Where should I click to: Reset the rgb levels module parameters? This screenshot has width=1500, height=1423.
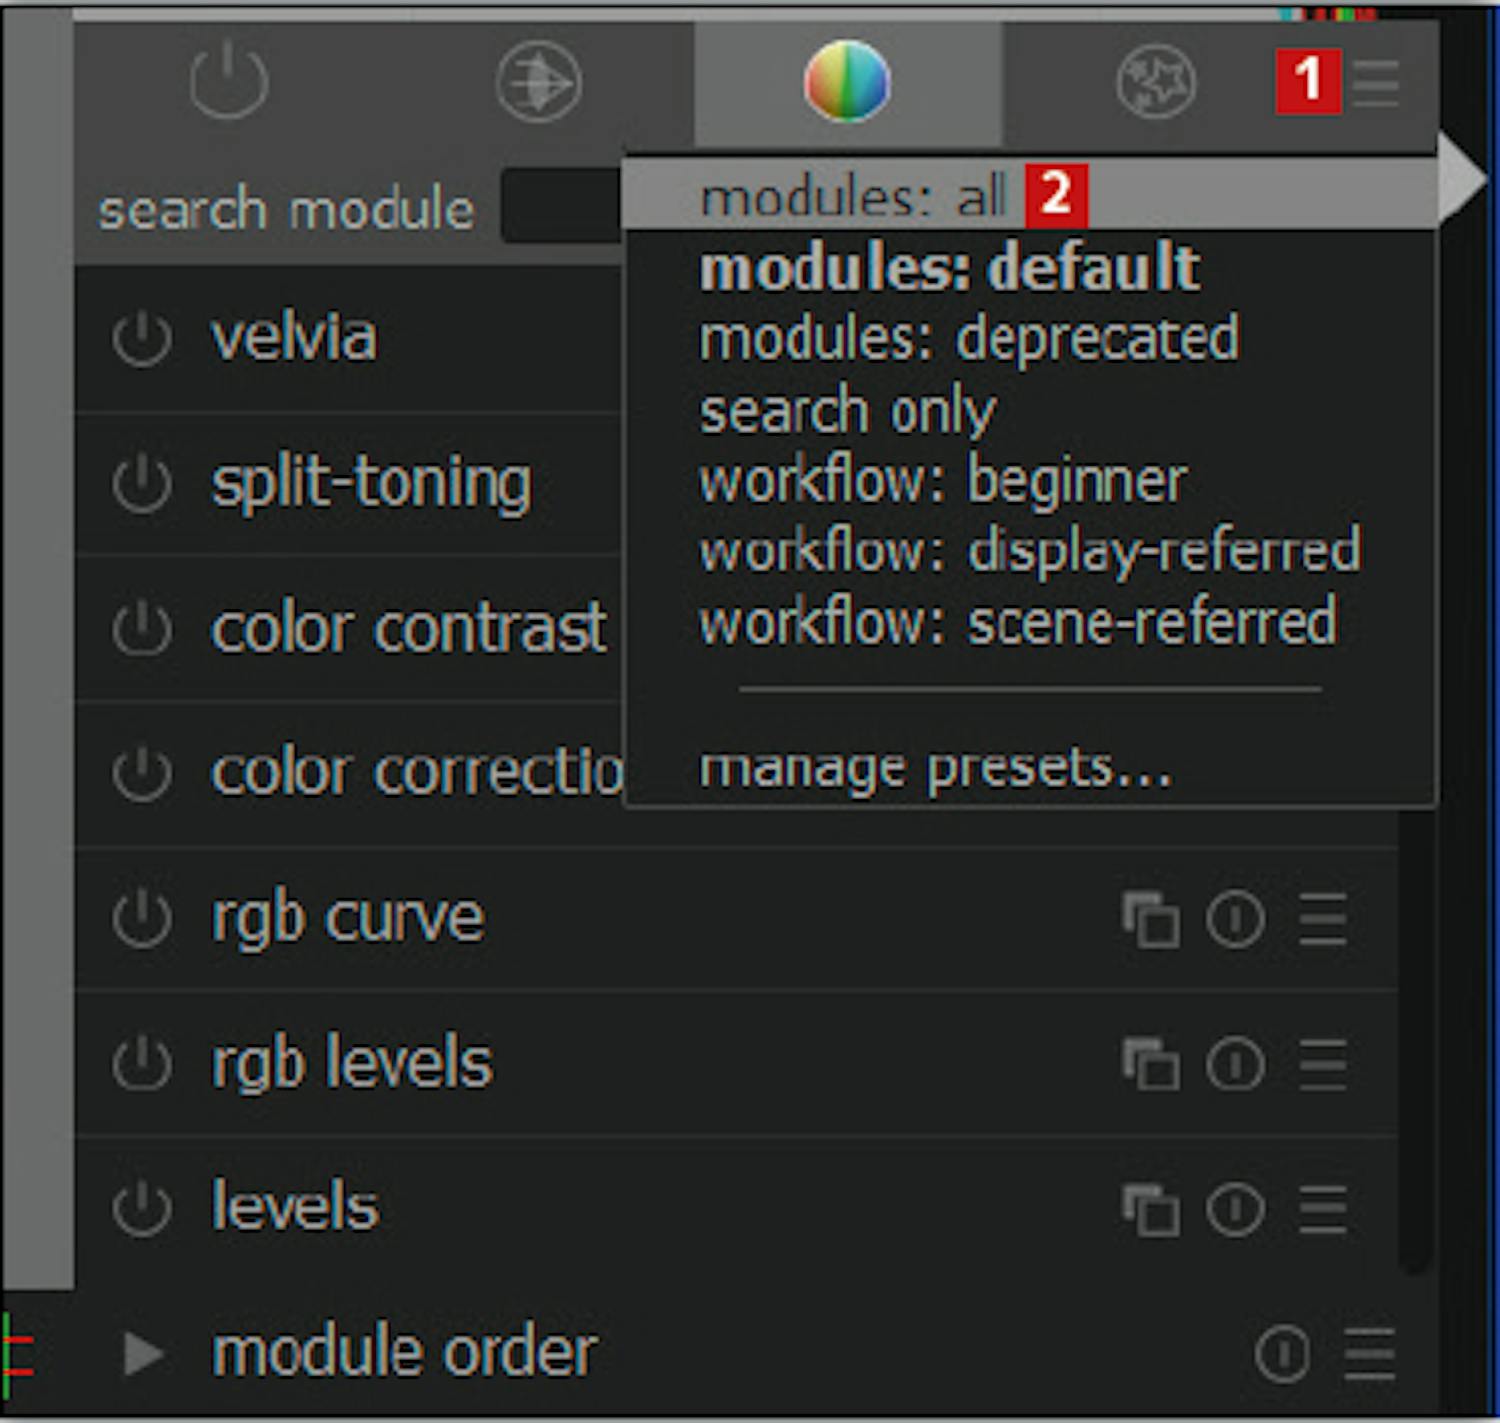pyautogui.click(x=1236, y=1063)
